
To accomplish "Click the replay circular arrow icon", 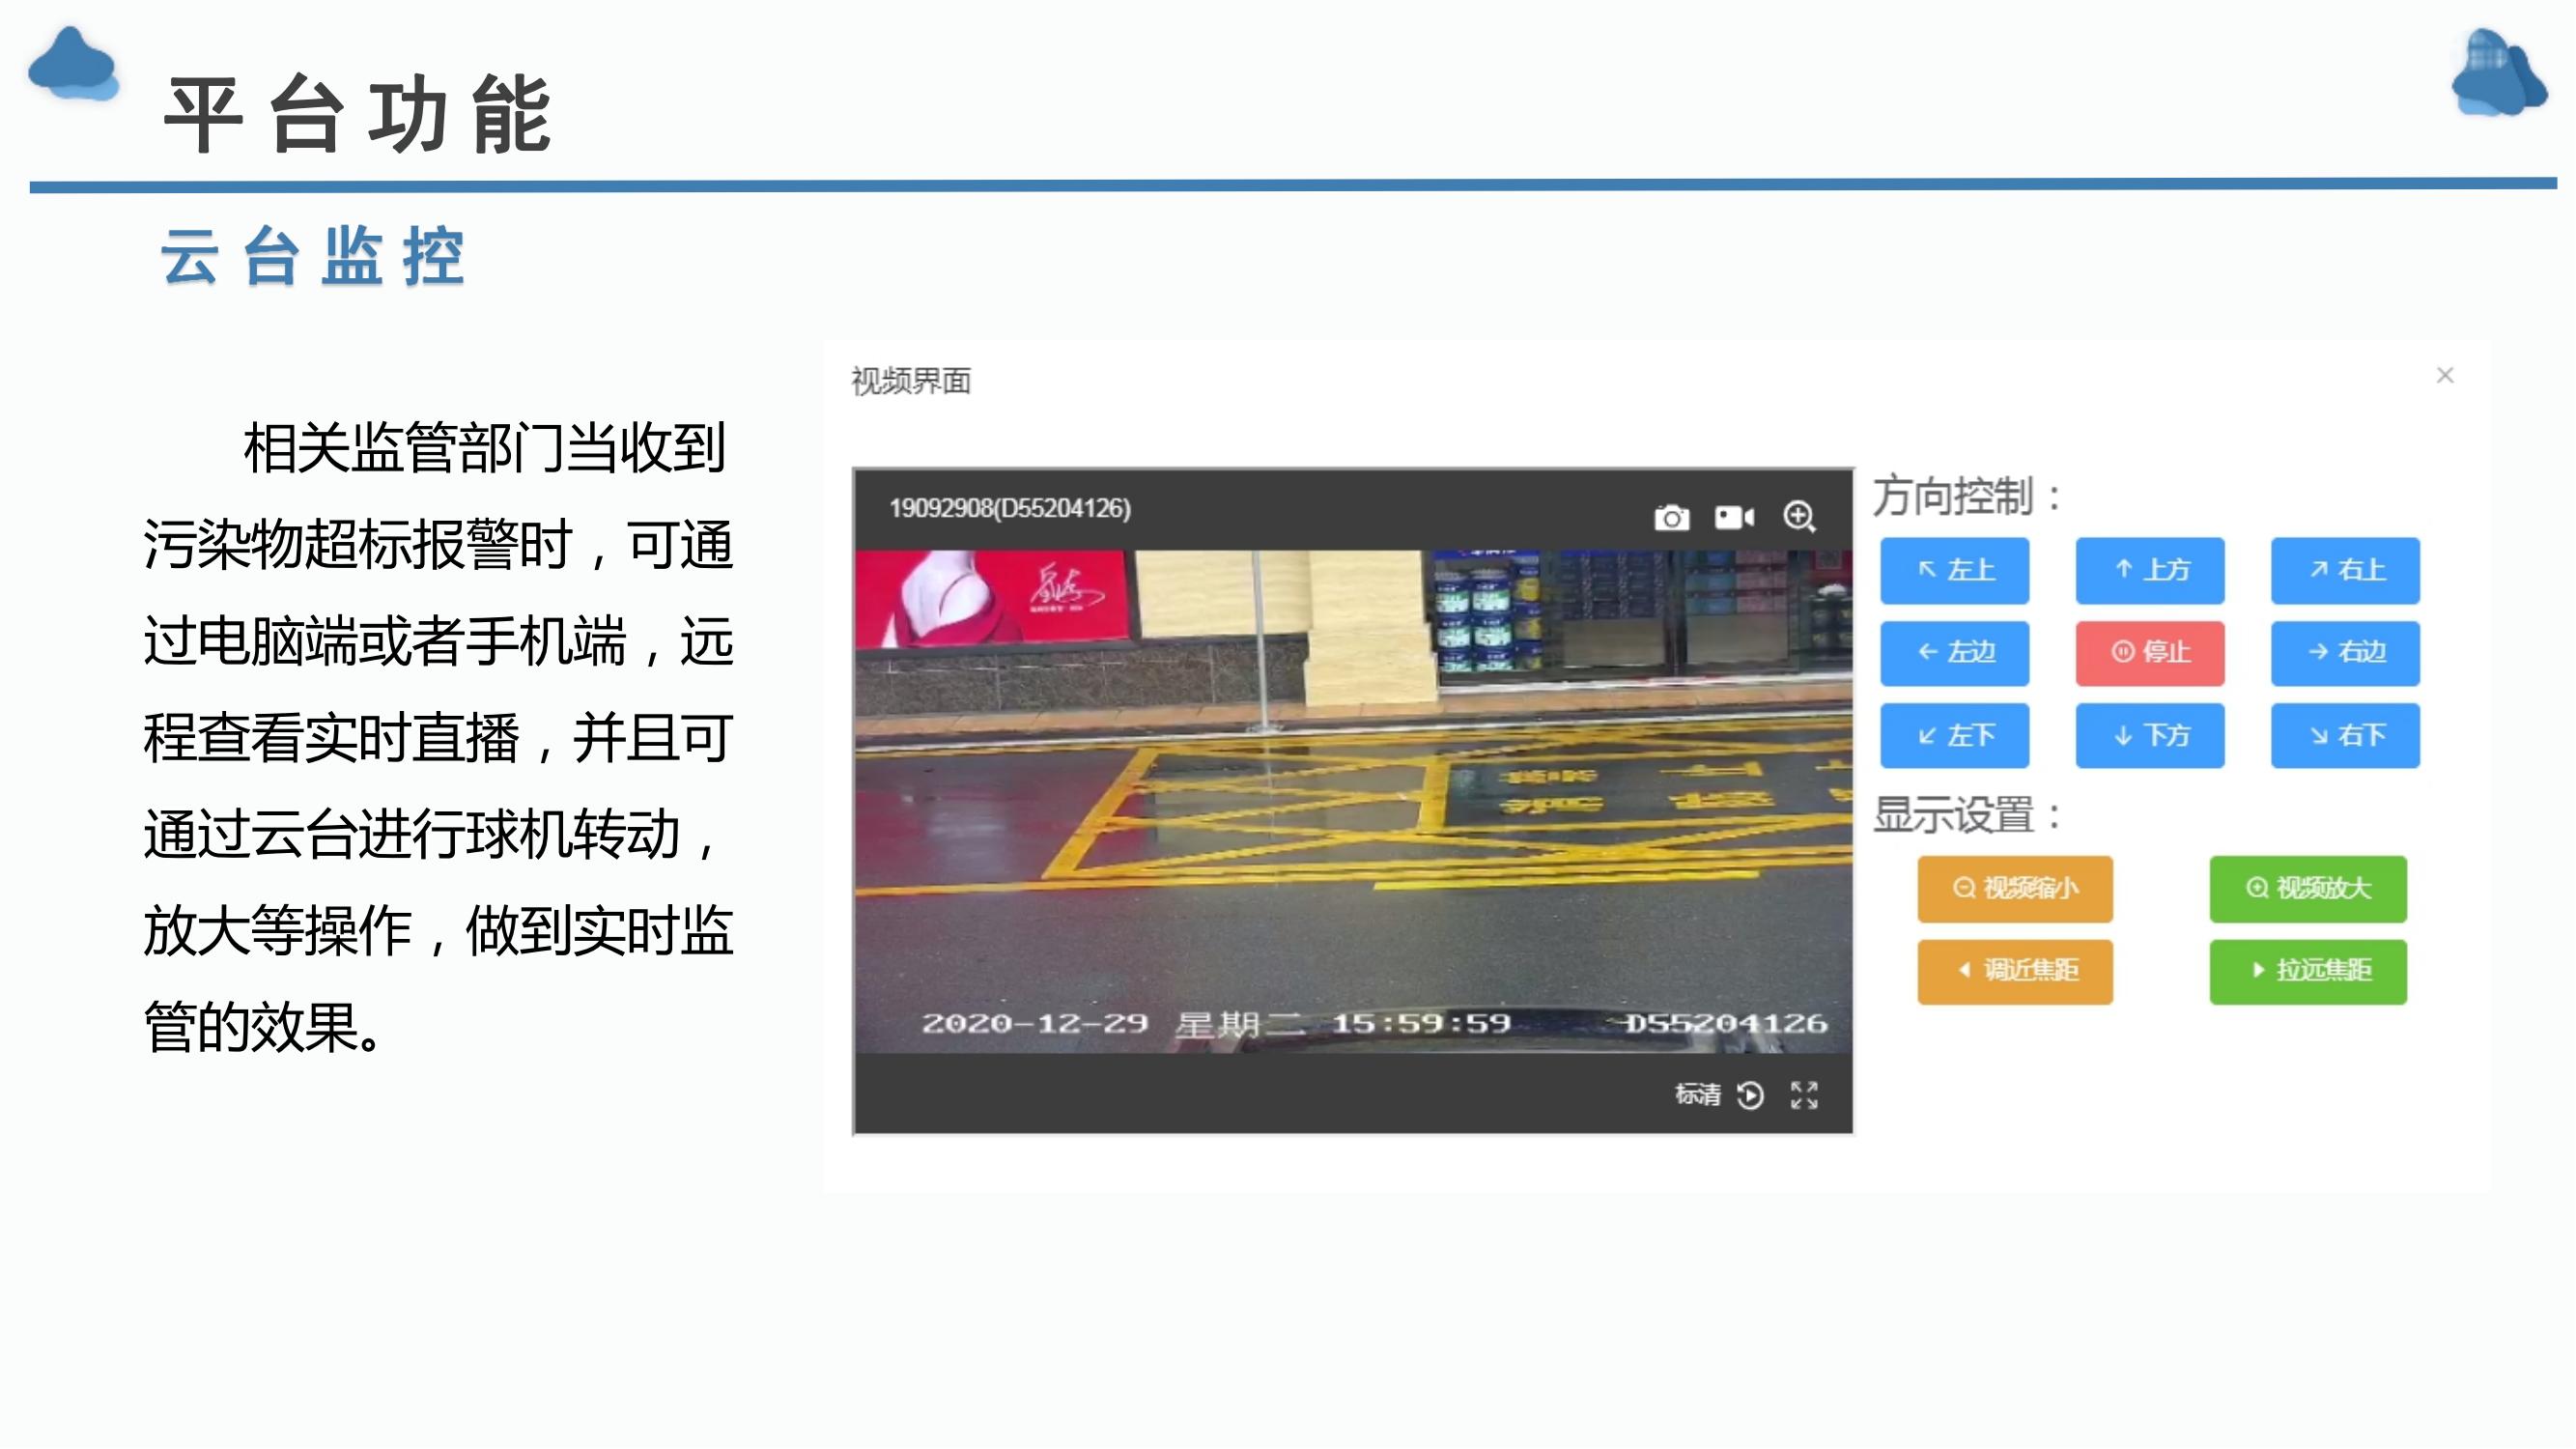I will coord(1750,1095).
